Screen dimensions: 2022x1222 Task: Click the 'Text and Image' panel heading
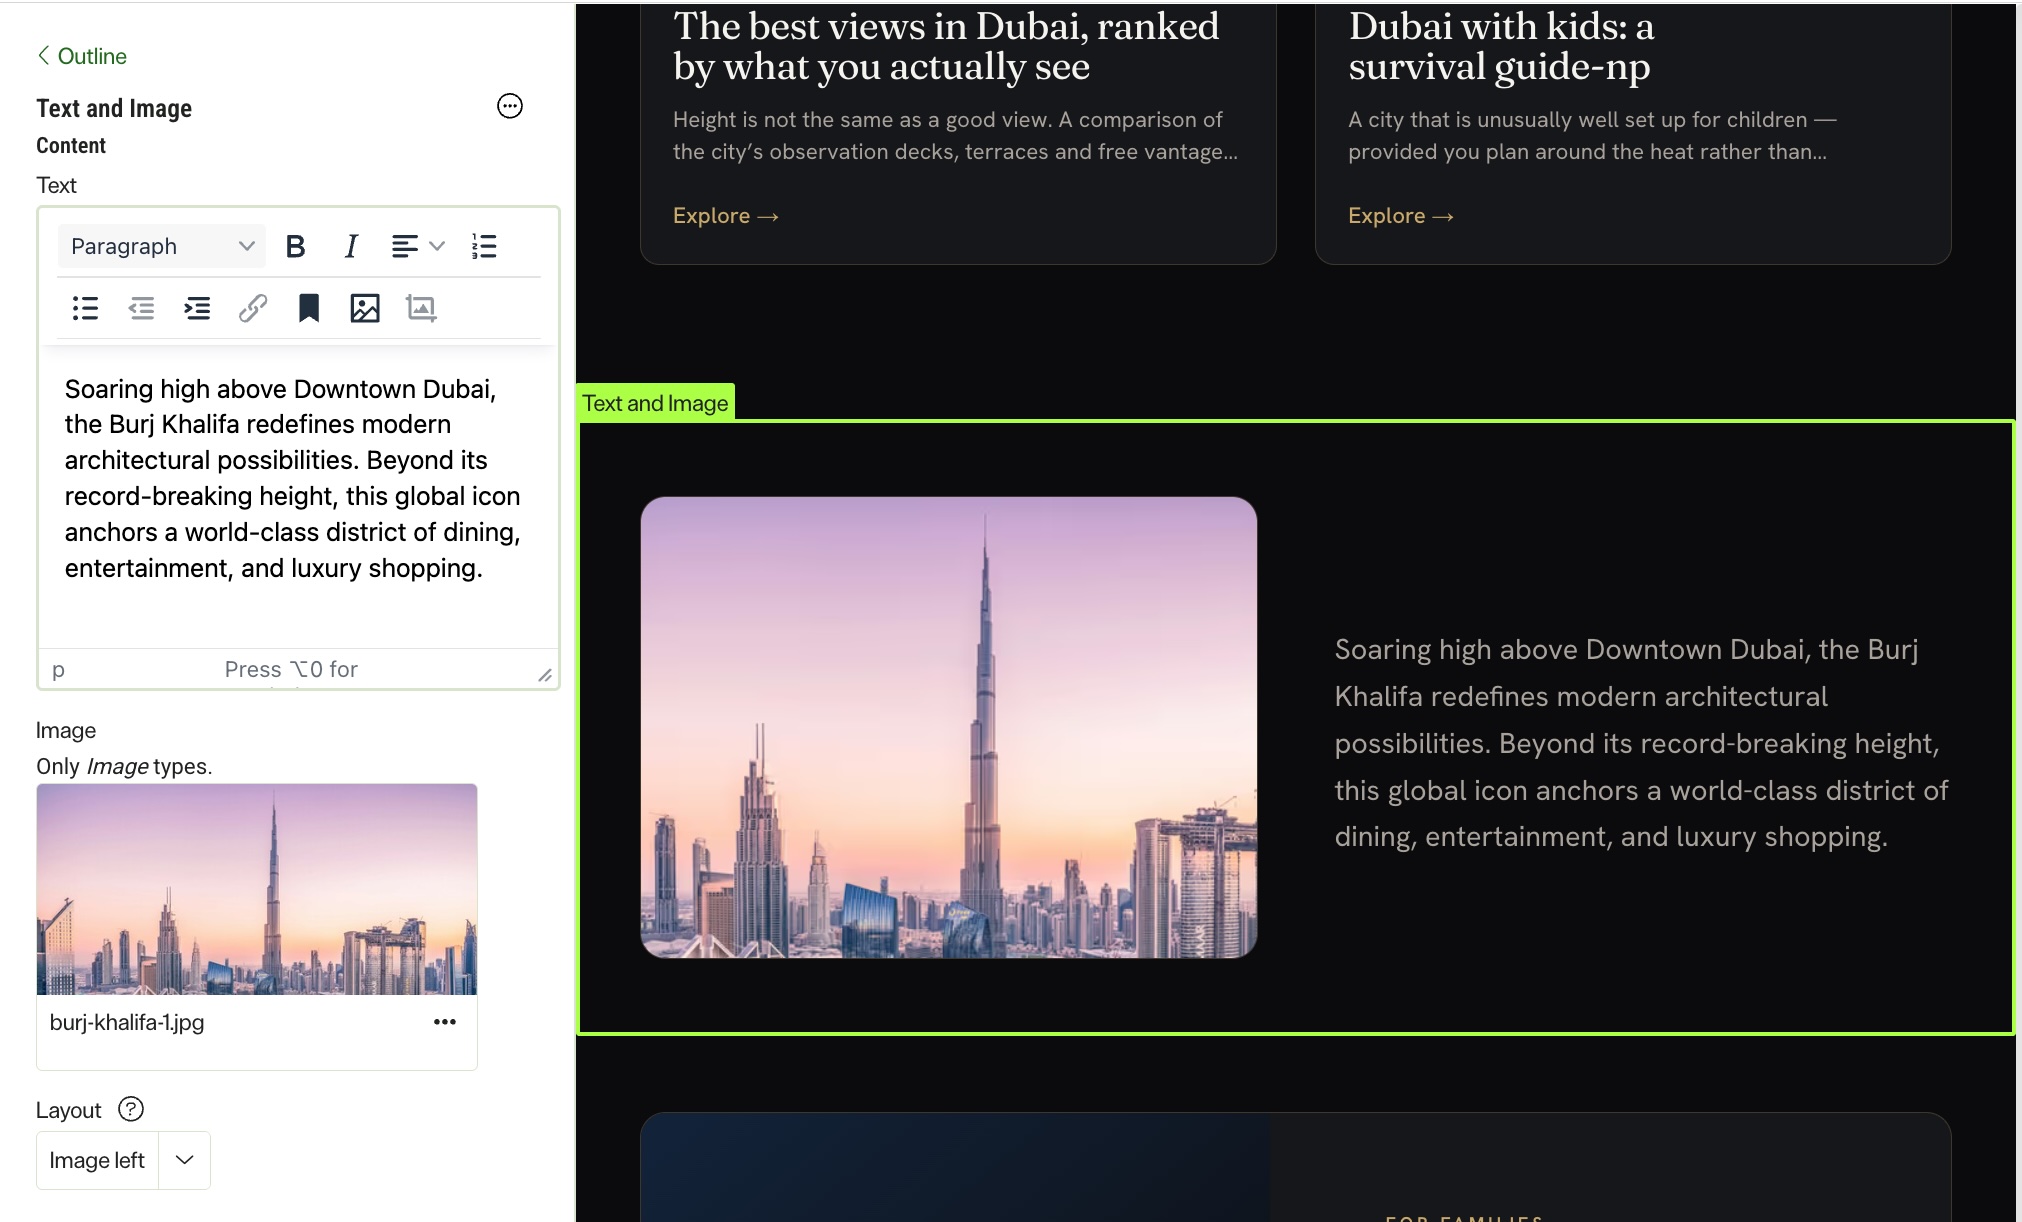(114, 108)
